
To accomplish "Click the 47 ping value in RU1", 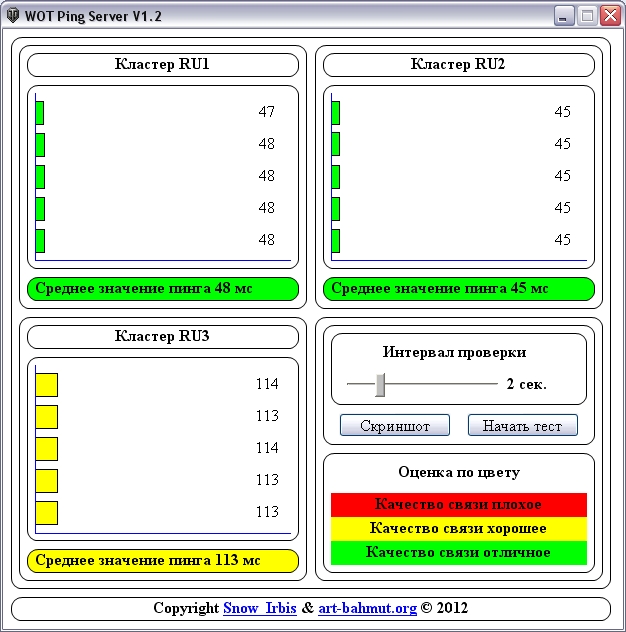I will pos(266,112).
